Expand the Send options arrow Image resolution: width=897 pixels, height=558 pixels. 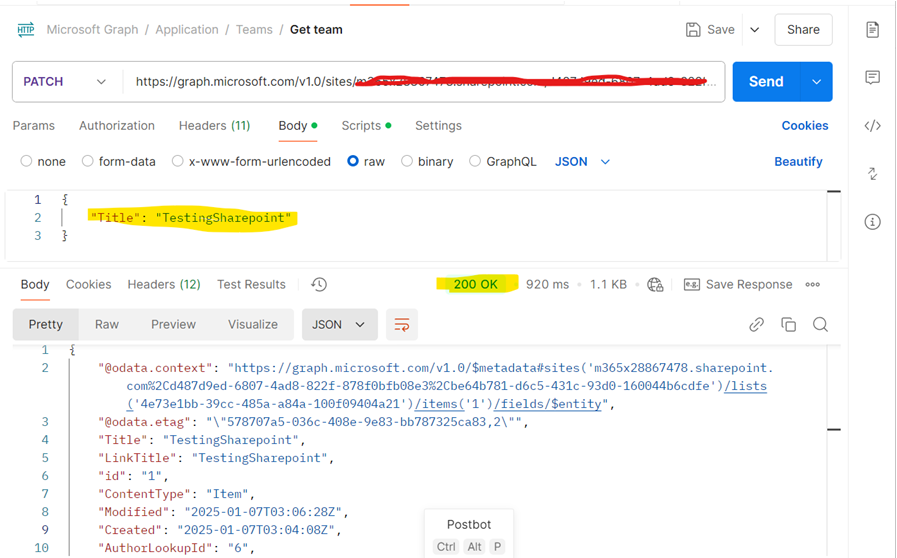click(x=816, y=82)
